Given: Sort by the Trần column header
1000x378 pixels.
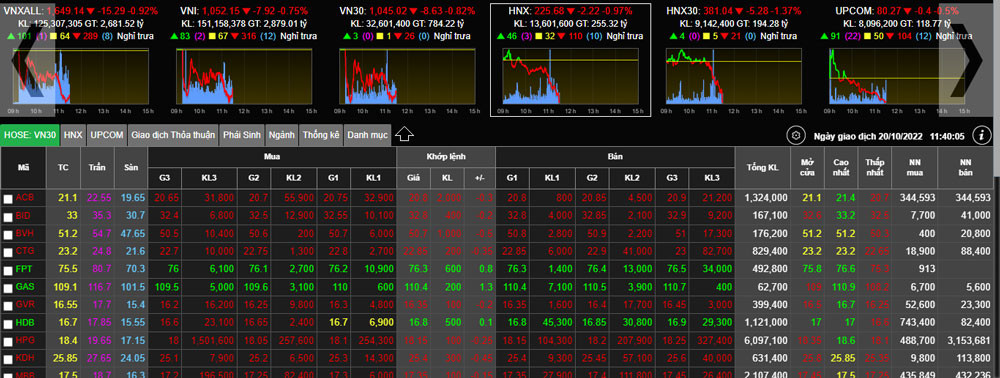Looking at the screenshot, I should pyautogui.click(x=97, y=168).
